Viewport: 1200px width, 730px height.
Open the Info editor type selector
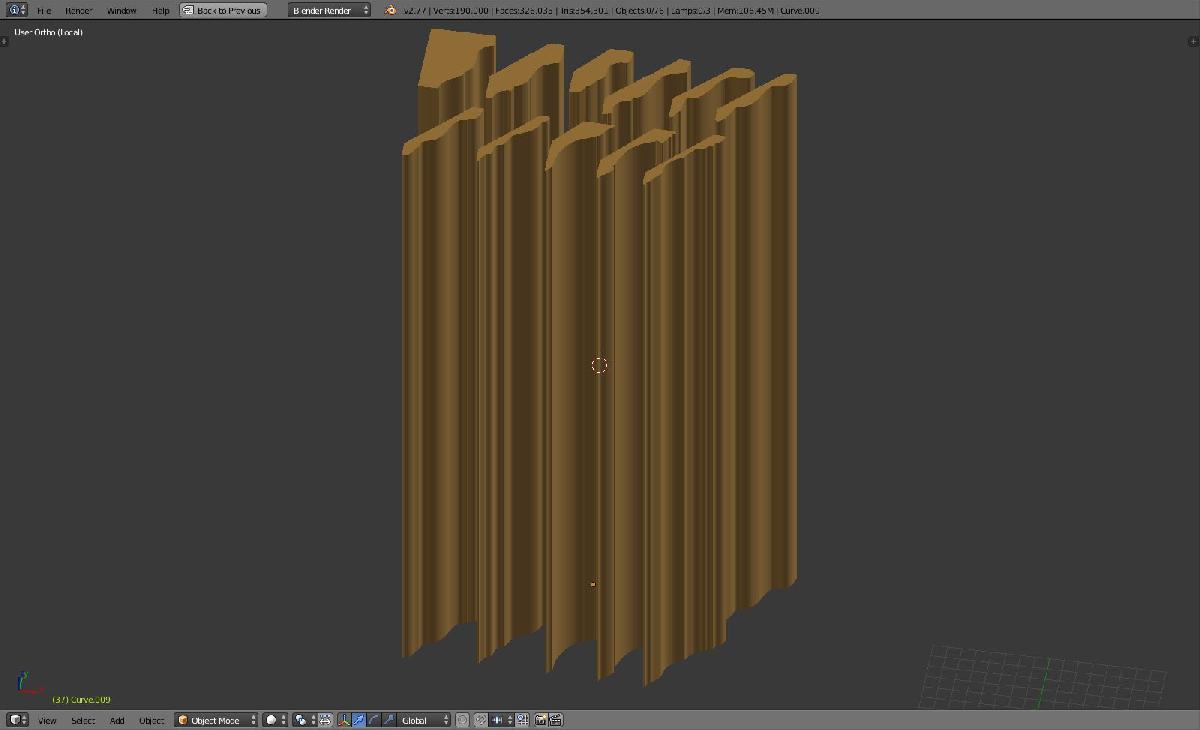pyautogui.click(x=16, y=10)
